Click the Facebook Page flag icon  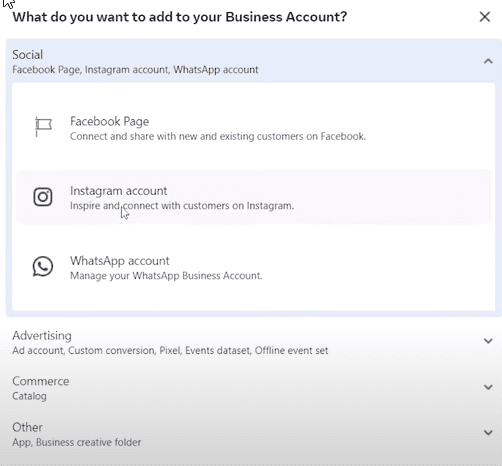(x=43, y=127)
